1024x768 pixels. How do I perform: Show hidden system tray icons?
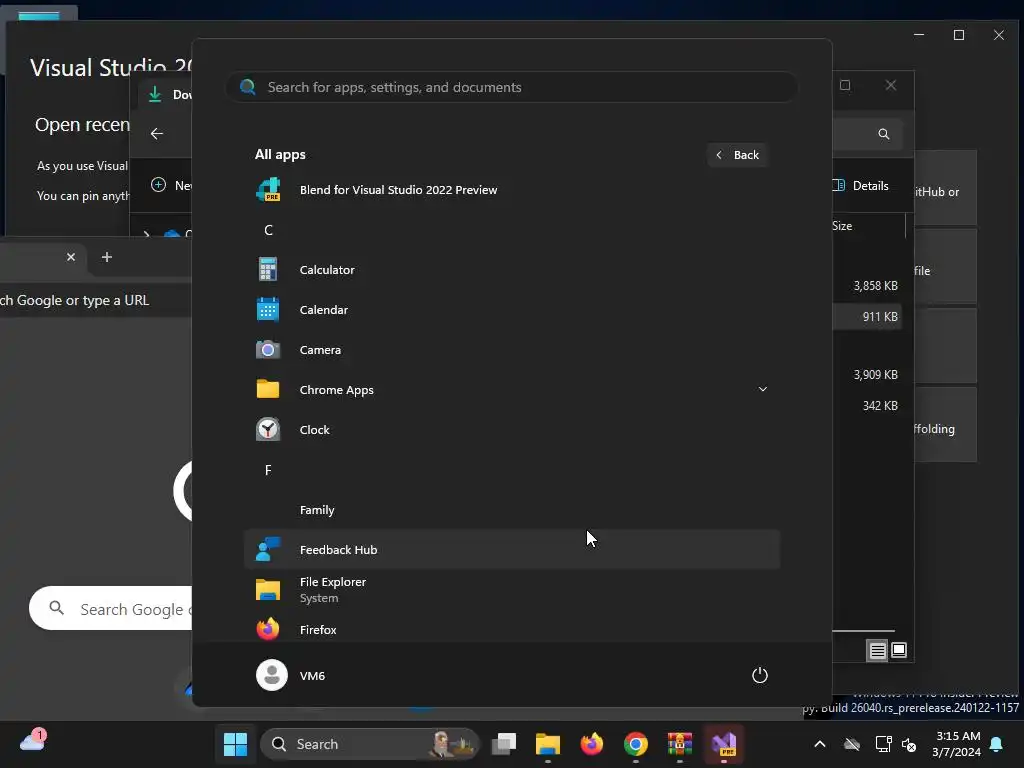[x=820, y=744]
